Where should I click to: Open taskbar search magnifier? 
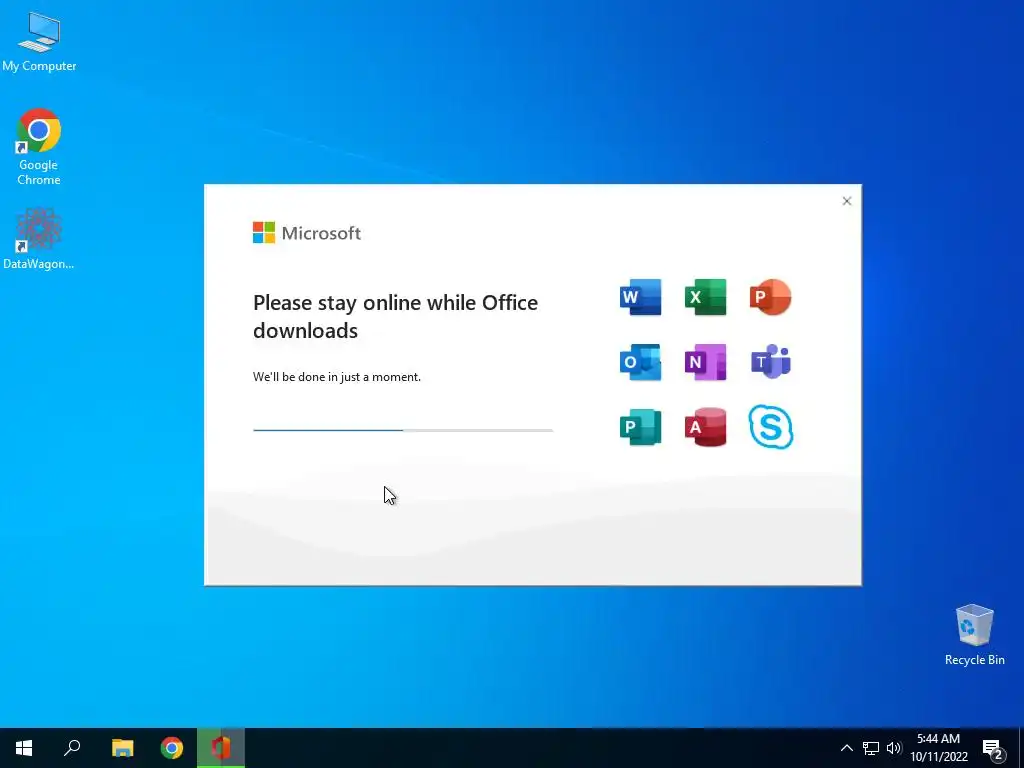click(x=72, y=748)
